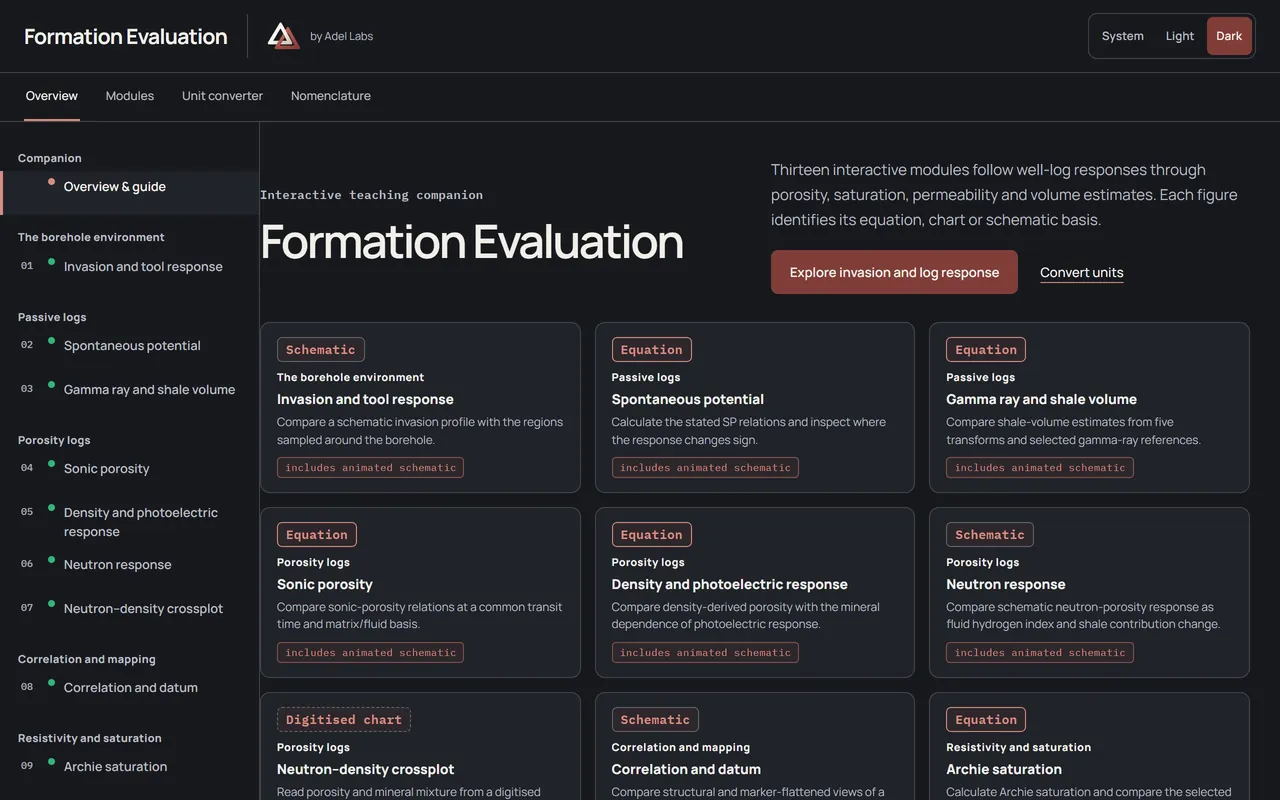Screen dimensions: 1280x800
Task: Click animated schematic badge on Neutron response card
Action: click(x=1040, y=652)
